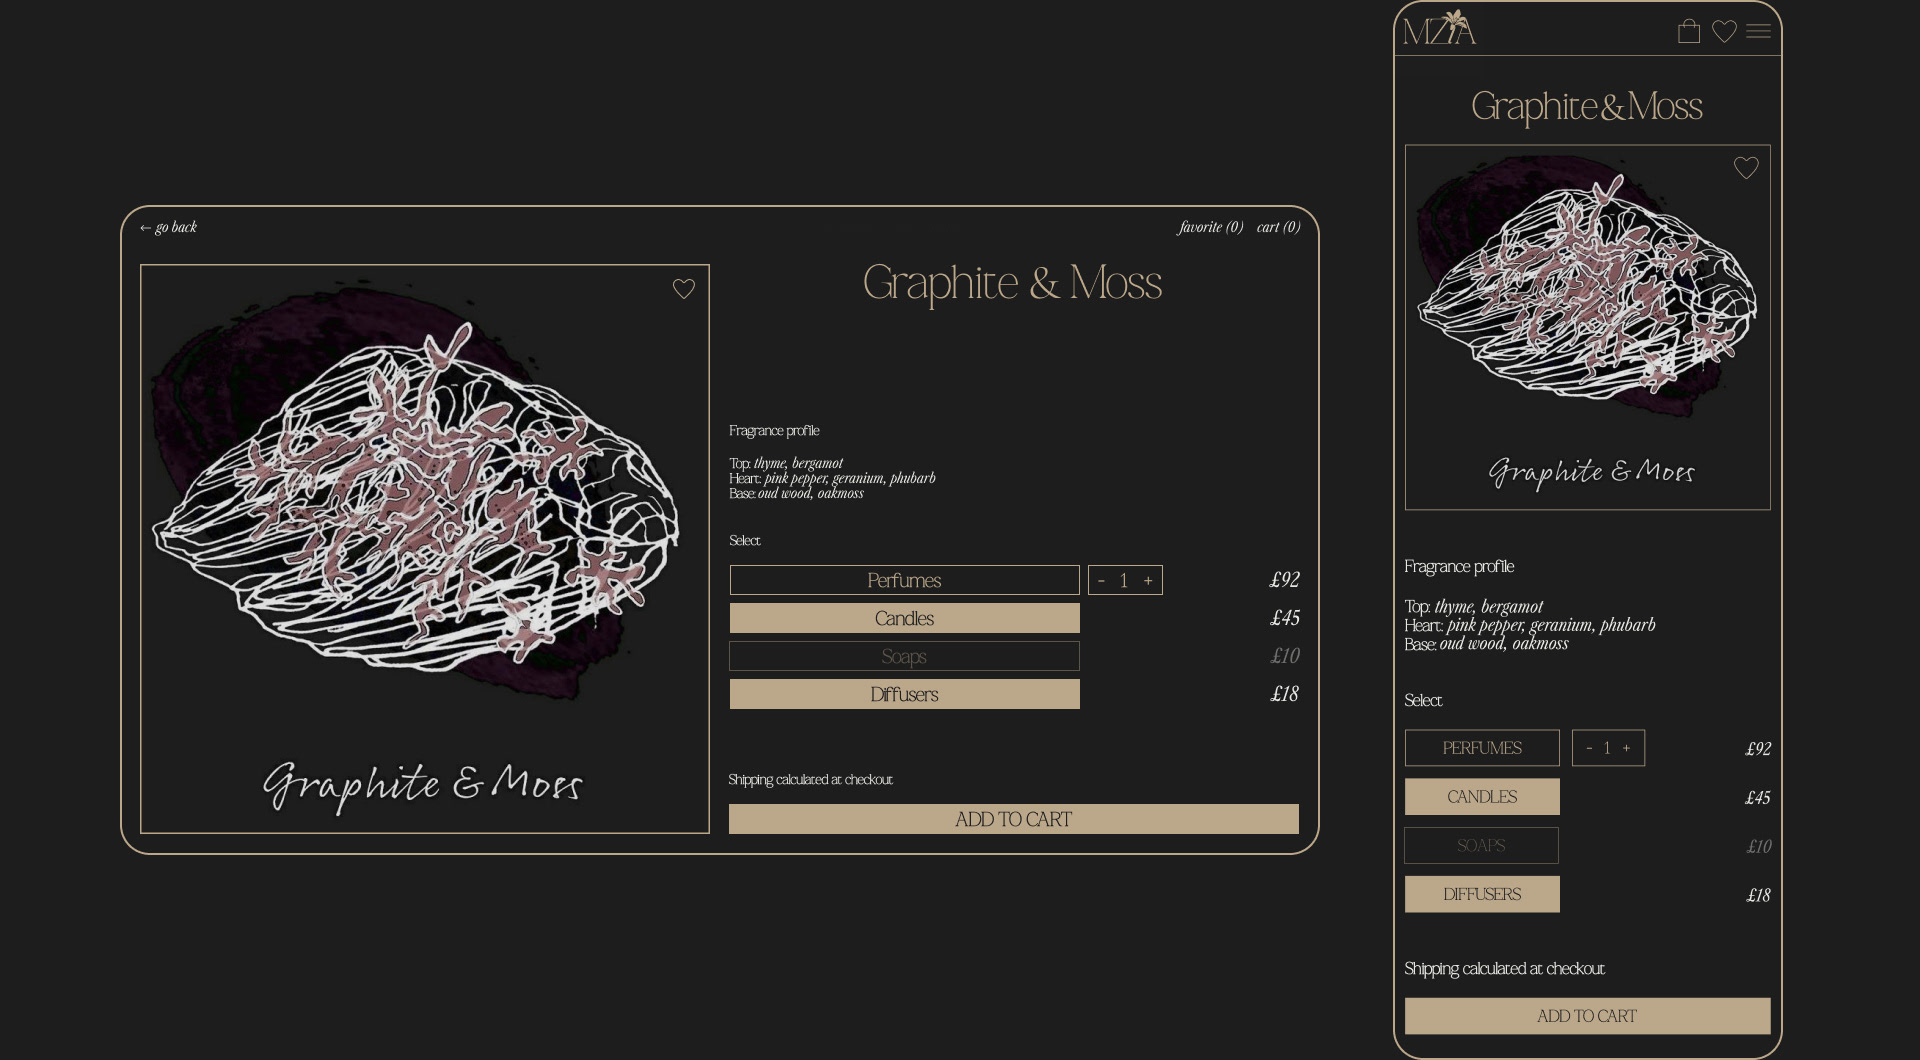Open wishlist heart in mobile header

(1724, 32)
